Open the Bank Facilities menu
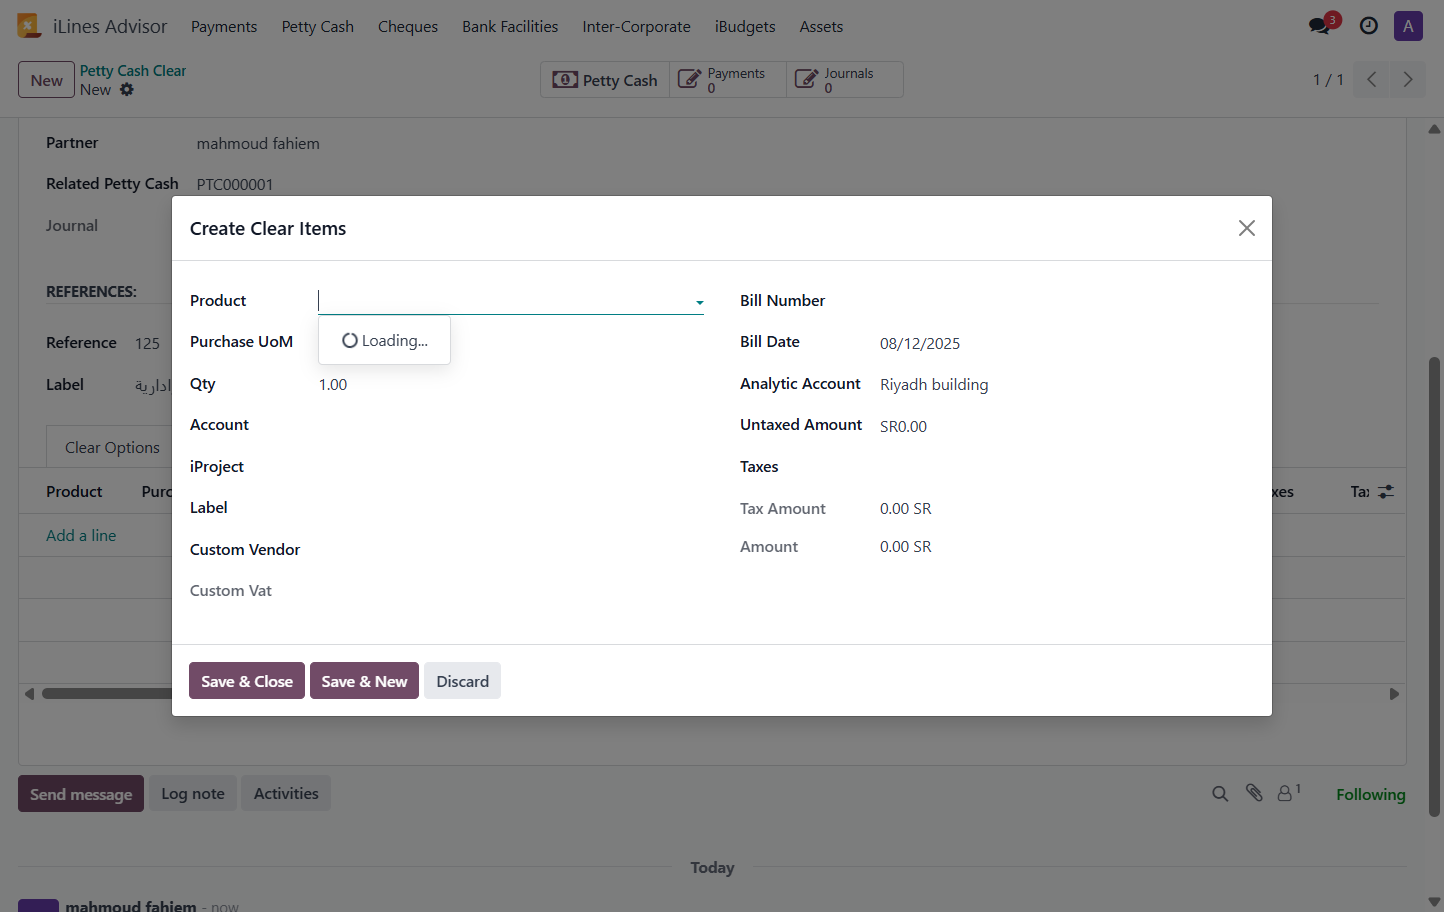This screenshot has width=1444, height=912. (510, 27)
